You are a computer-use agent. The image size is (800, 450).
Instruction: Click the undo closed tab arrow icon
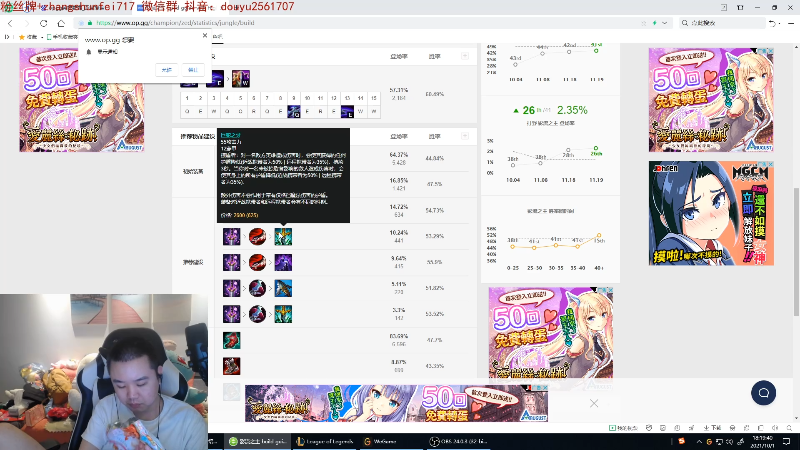click(772, 23)
